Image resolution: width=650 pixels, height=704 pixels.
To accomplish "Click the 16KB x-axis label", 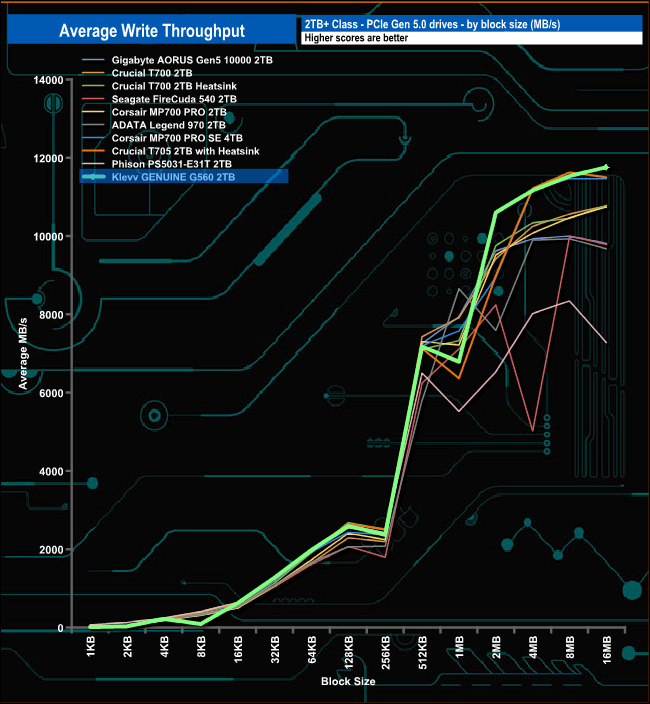I will coord(238,649).
